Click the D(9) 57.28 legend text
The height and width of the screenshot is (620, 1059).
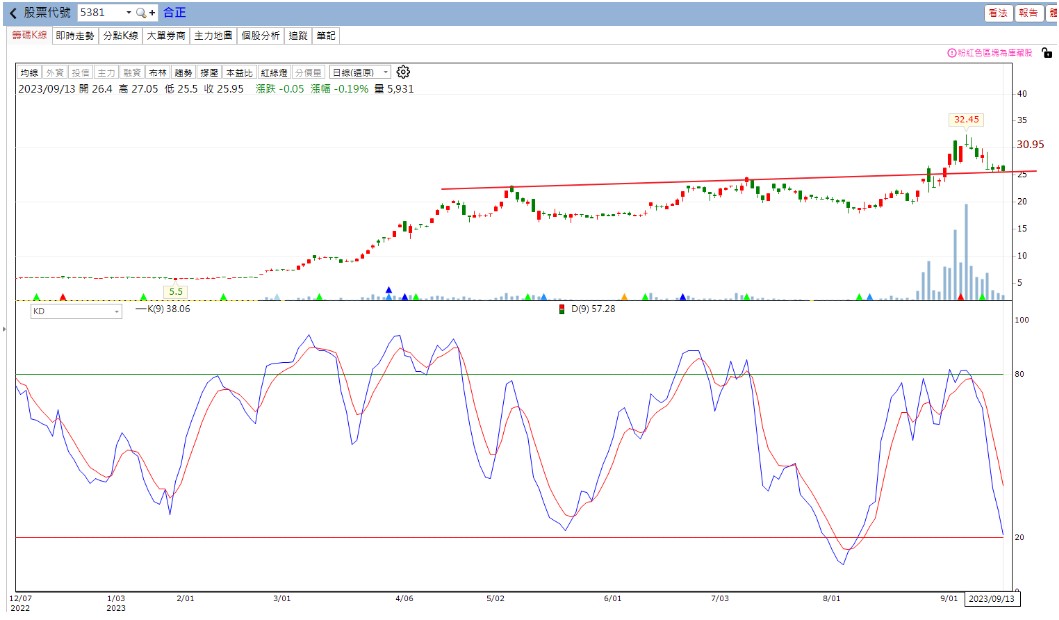(x=593, y=309)
